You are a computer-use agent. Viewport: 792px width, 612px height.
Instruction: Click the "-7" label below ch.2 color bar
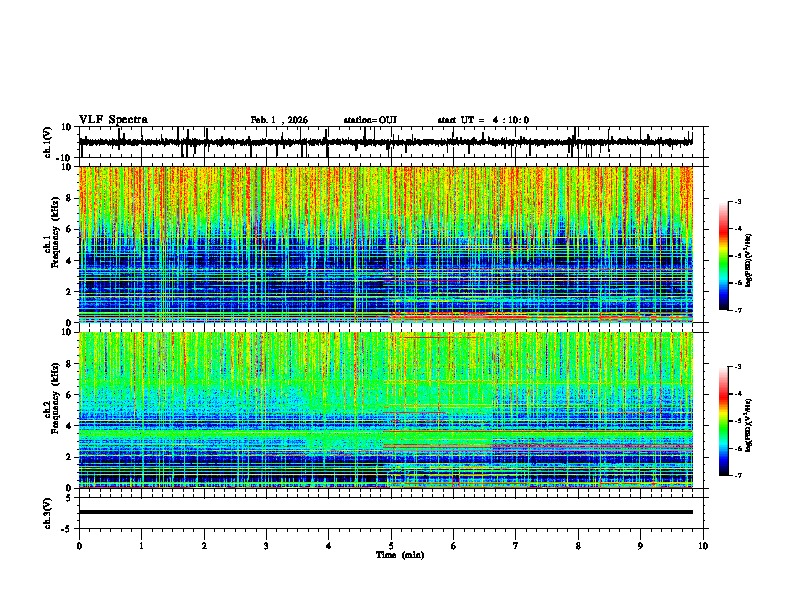pos(737,476)
